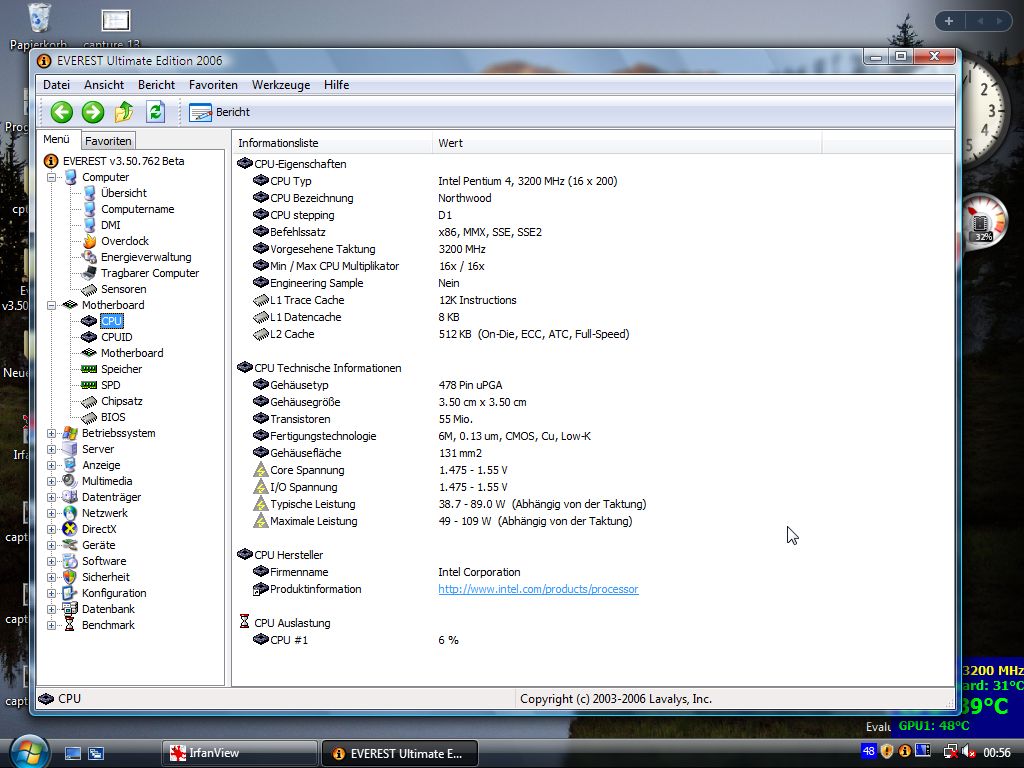
Task: Open the Datei menu
Action: pyautogui.click(x=56, y=85)
